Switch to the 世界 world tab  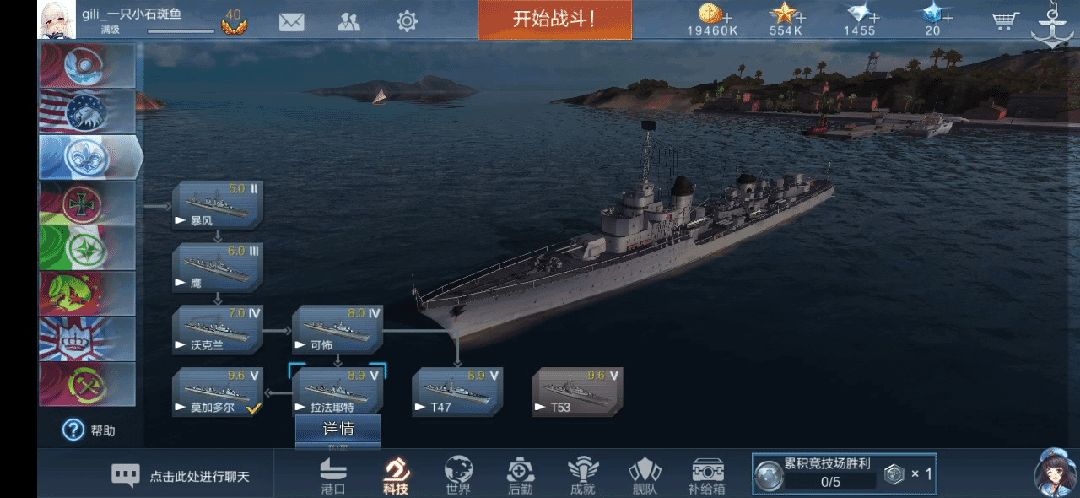457,475
